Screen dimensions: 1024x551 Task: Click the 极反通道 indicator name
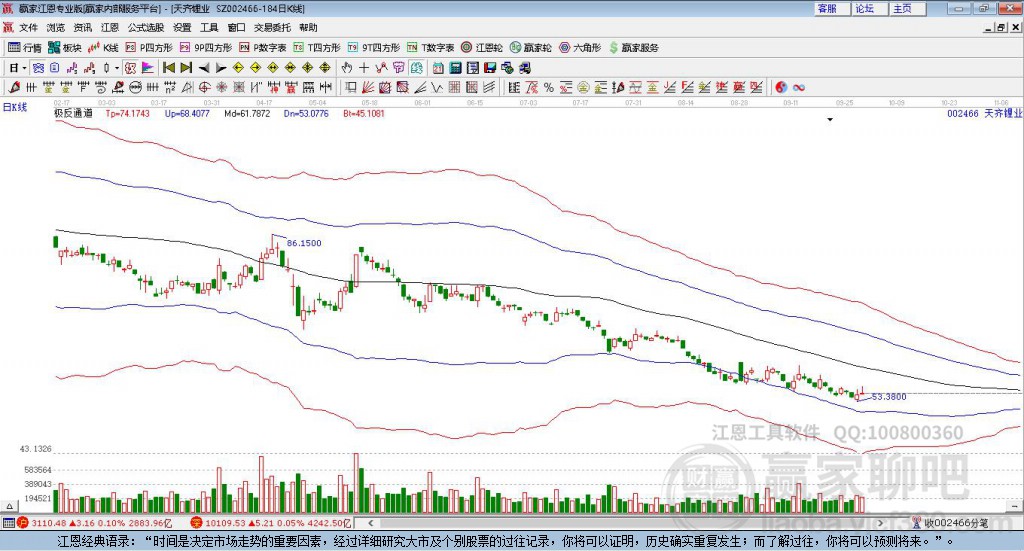pyautogui.click(x=73, y=114)
